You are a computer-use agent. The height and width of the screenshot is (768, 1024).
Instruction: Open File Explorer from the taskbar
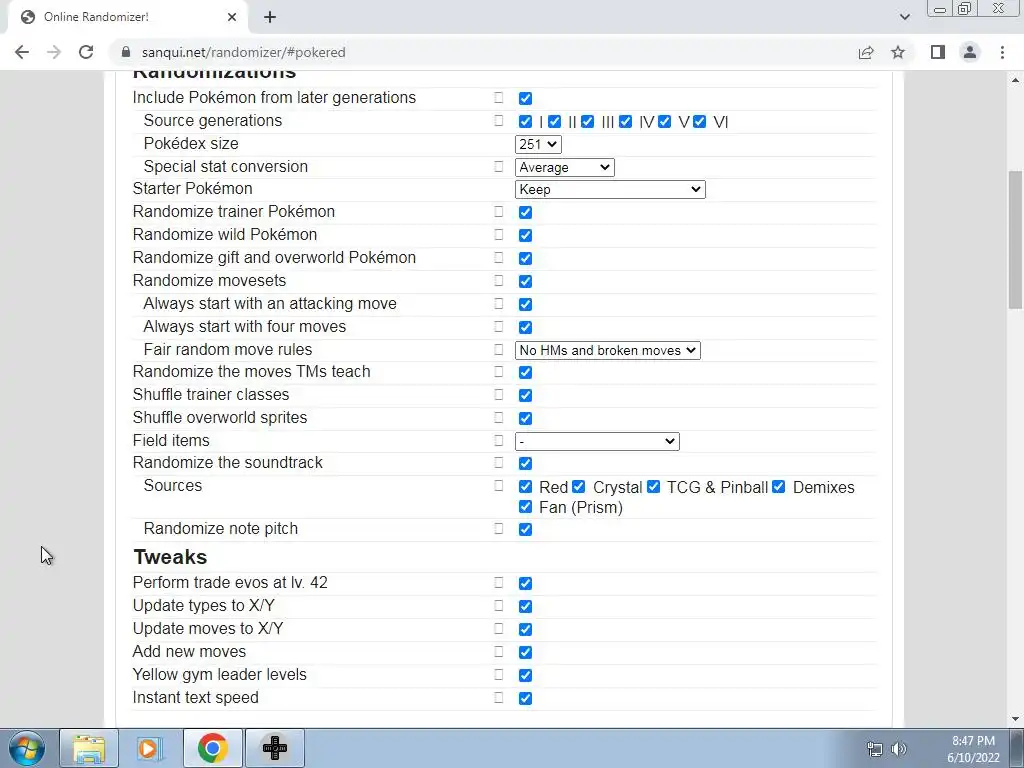point(89,748)
